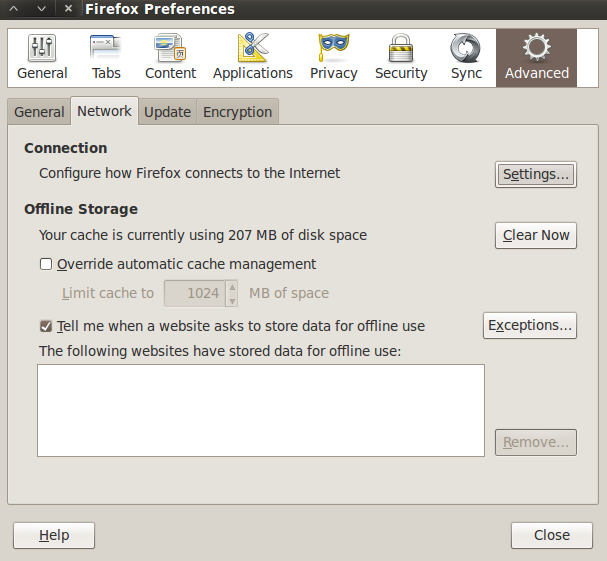Click the title bar roll-up arrow
This screenshot has height=561, width=607.
point(14,9)
